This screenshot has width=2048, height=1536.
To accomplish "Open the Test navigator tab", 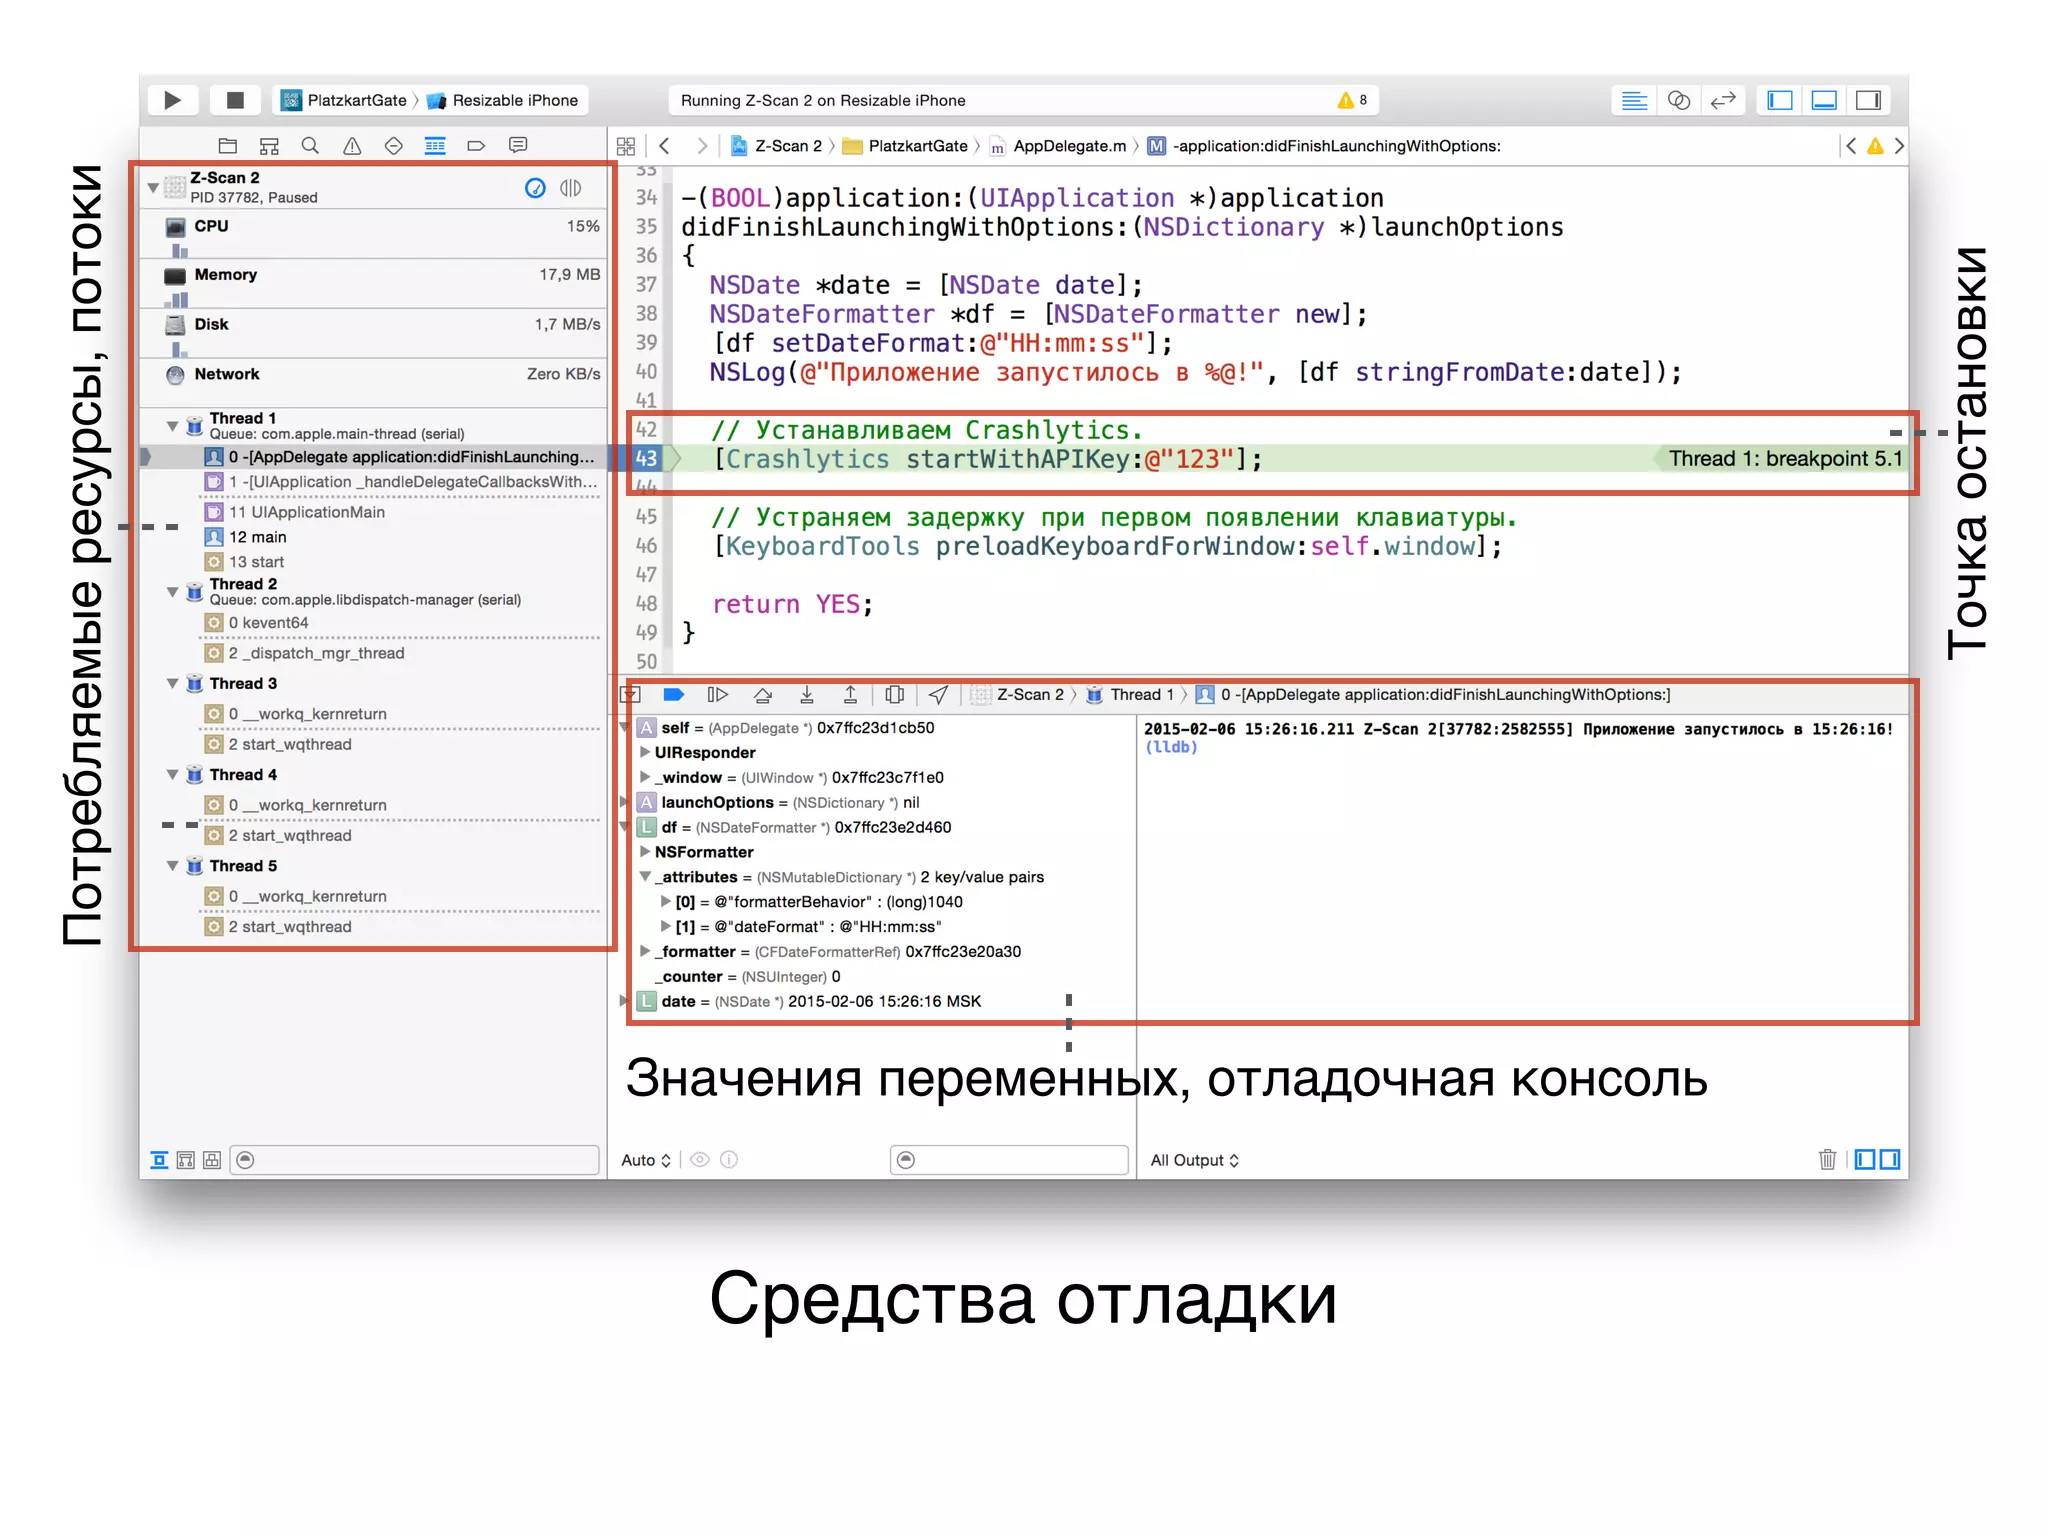I will [393, 146].
